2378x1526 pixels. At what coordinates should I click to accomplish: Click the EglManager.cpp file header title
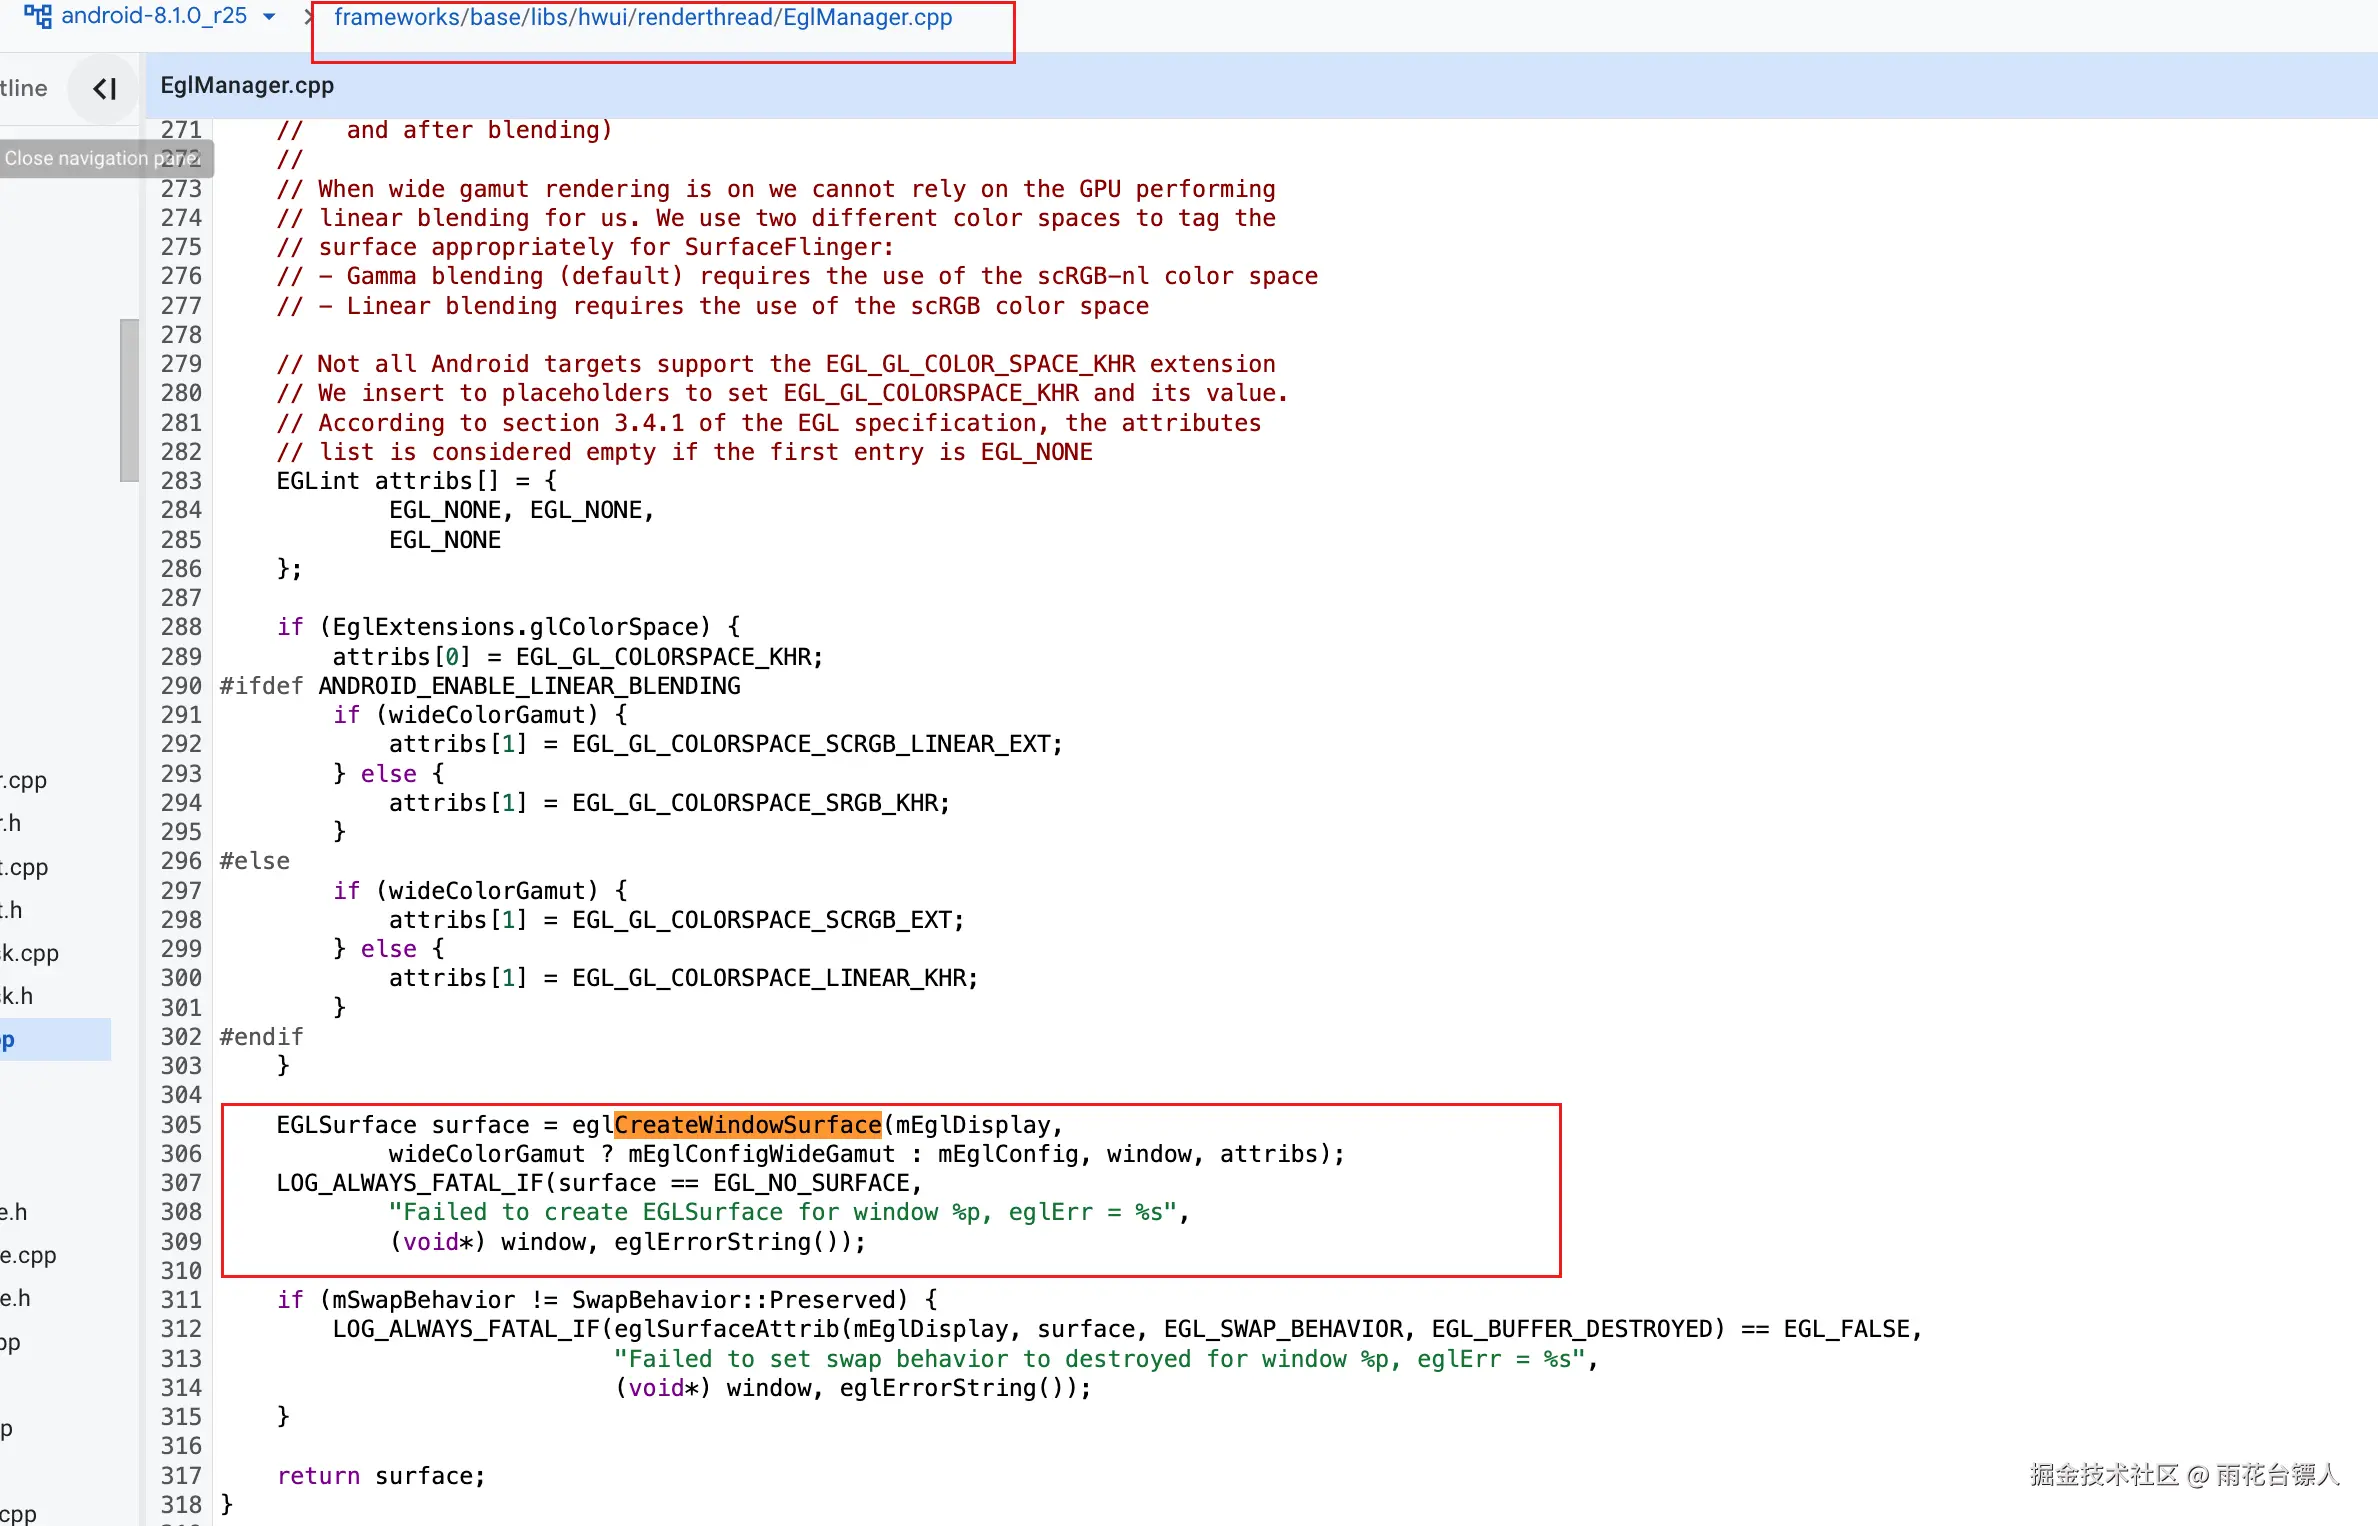click(247, 85)
